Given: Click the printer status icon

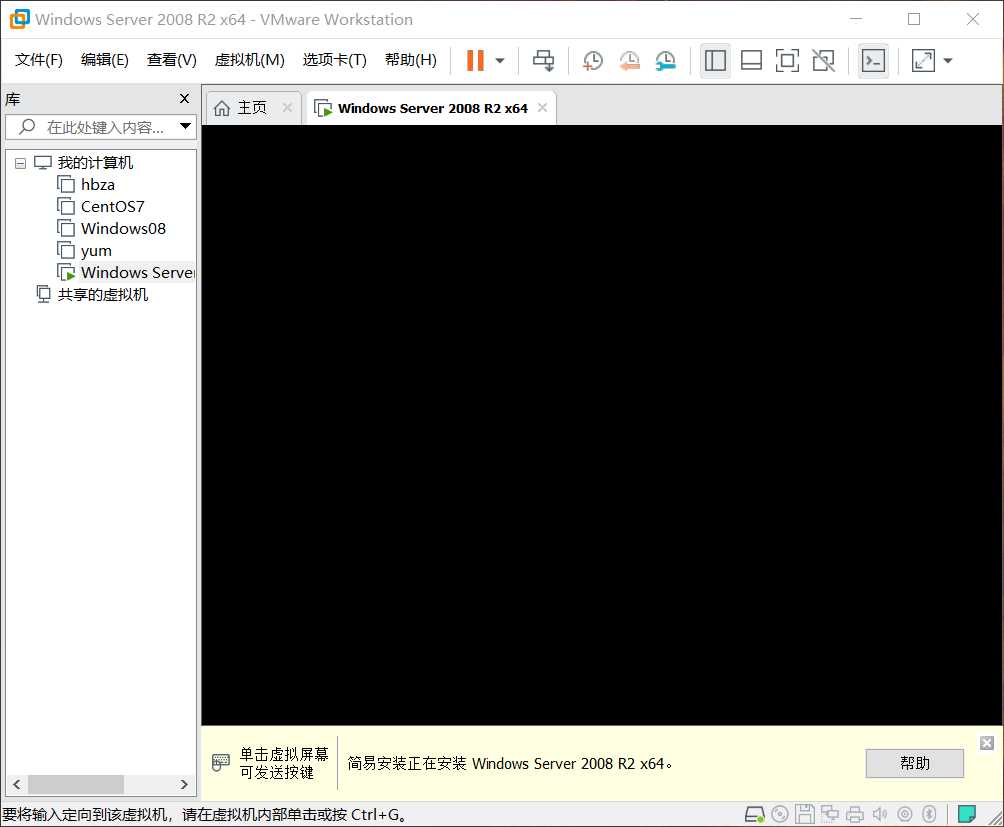Looking at the screenshot, I should tap(855, 814).
